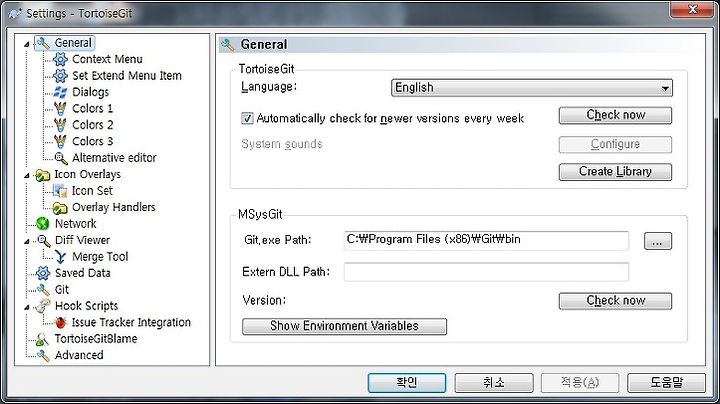This screenshot has width=720, height=404.
Task: Browse for Git.exe path with ellipsis button
Action: [658, 241]
